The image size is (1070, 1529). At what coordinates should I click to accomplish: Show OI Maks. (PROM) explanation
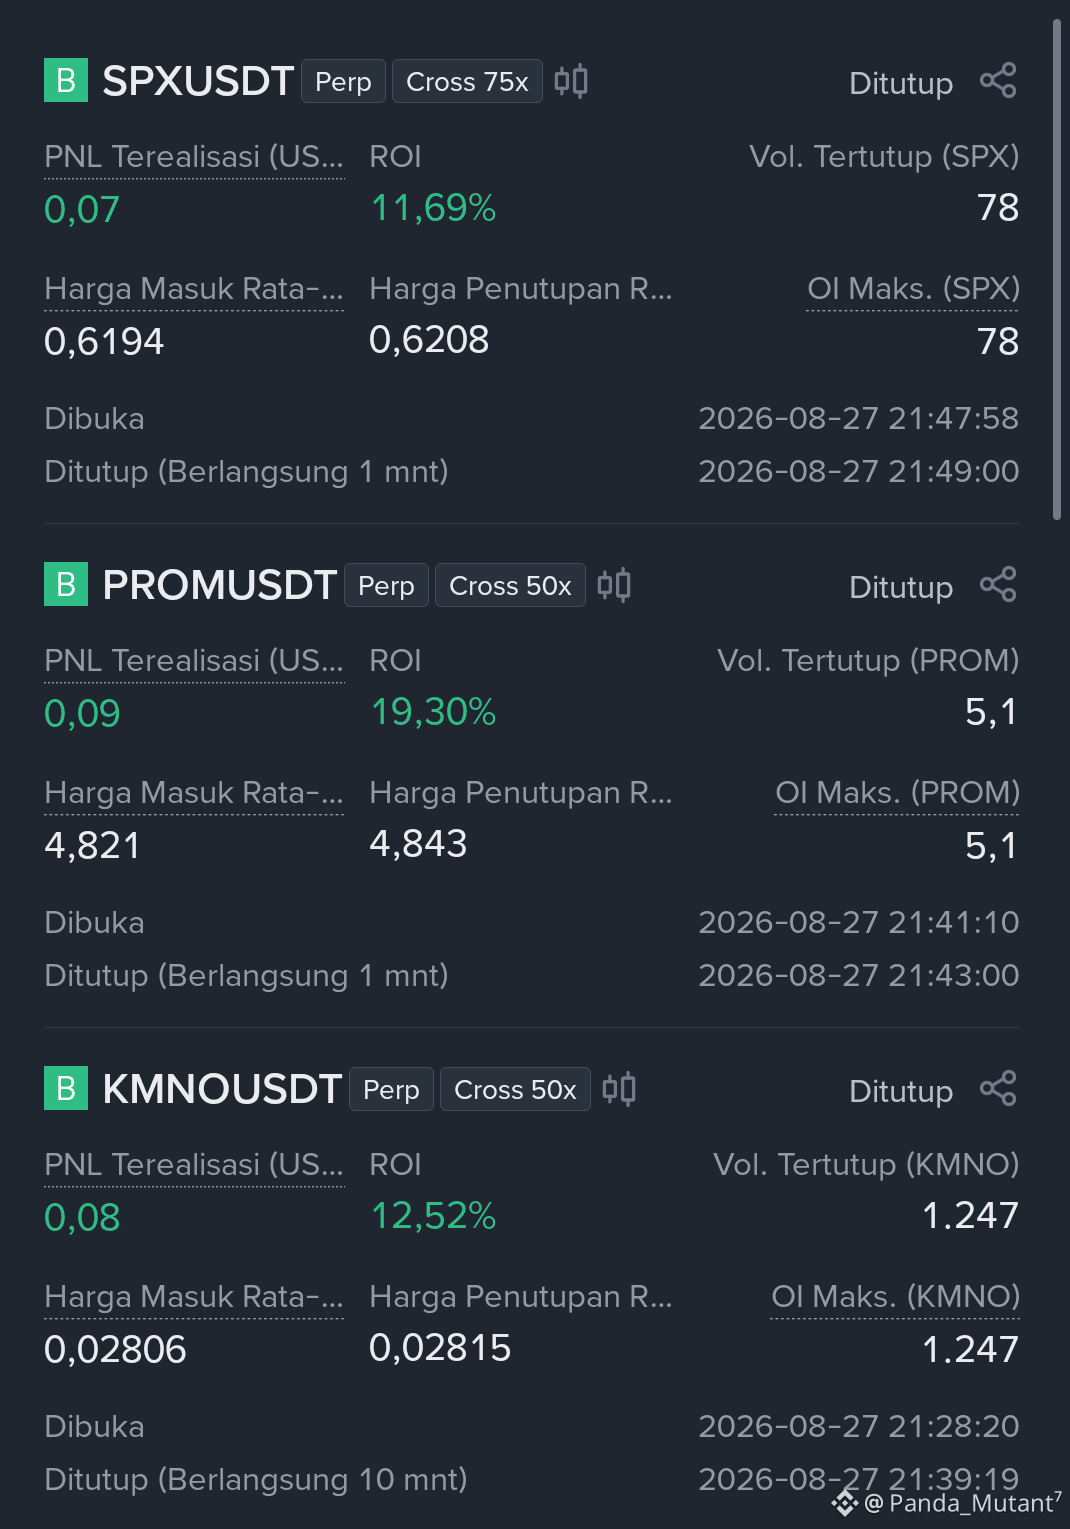pos(897,793)
